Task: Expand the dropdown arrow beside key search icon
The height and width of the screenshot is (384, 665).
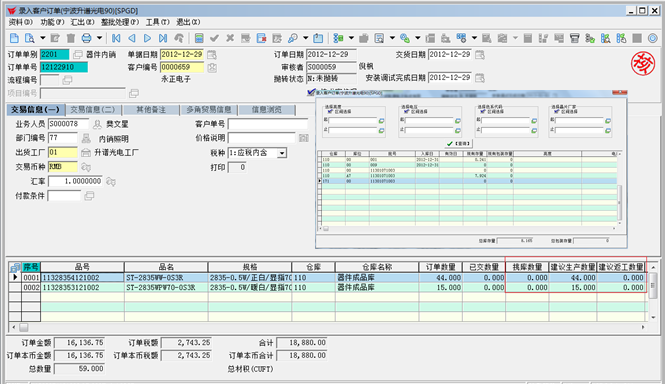Action: point(305,38)
